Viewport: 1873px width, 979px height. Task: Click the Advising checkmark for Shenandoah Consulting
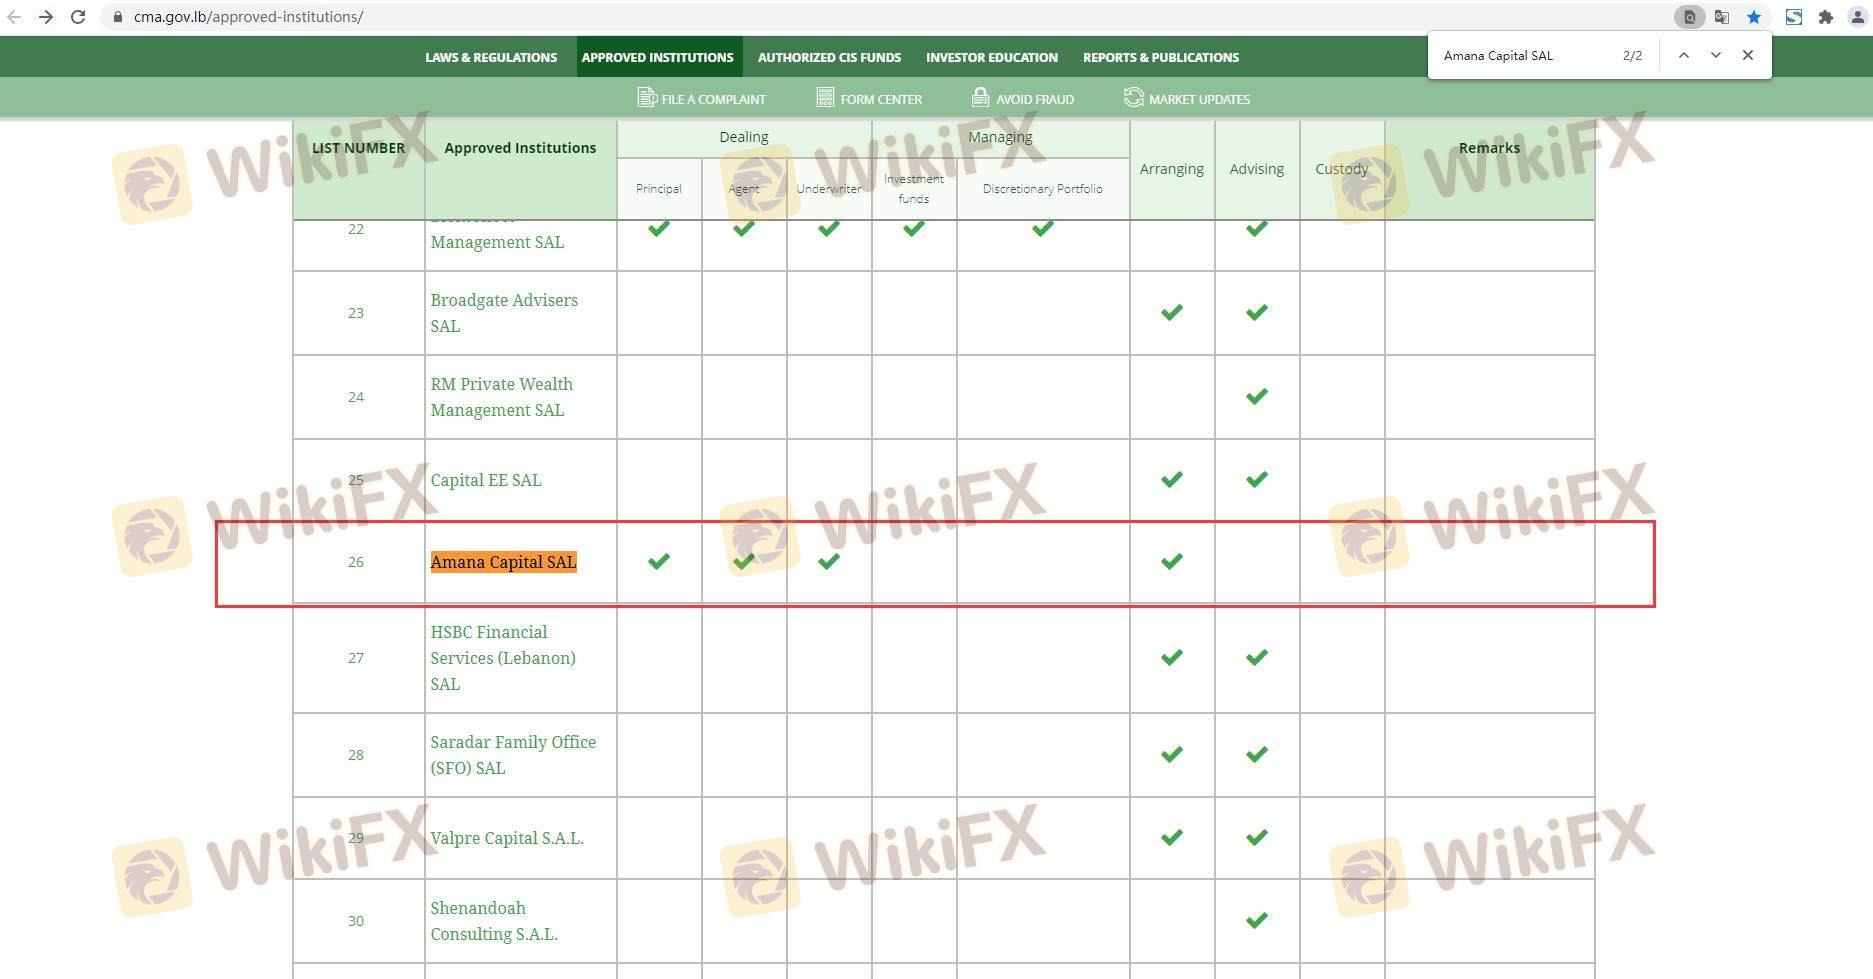coord(1257,920)
